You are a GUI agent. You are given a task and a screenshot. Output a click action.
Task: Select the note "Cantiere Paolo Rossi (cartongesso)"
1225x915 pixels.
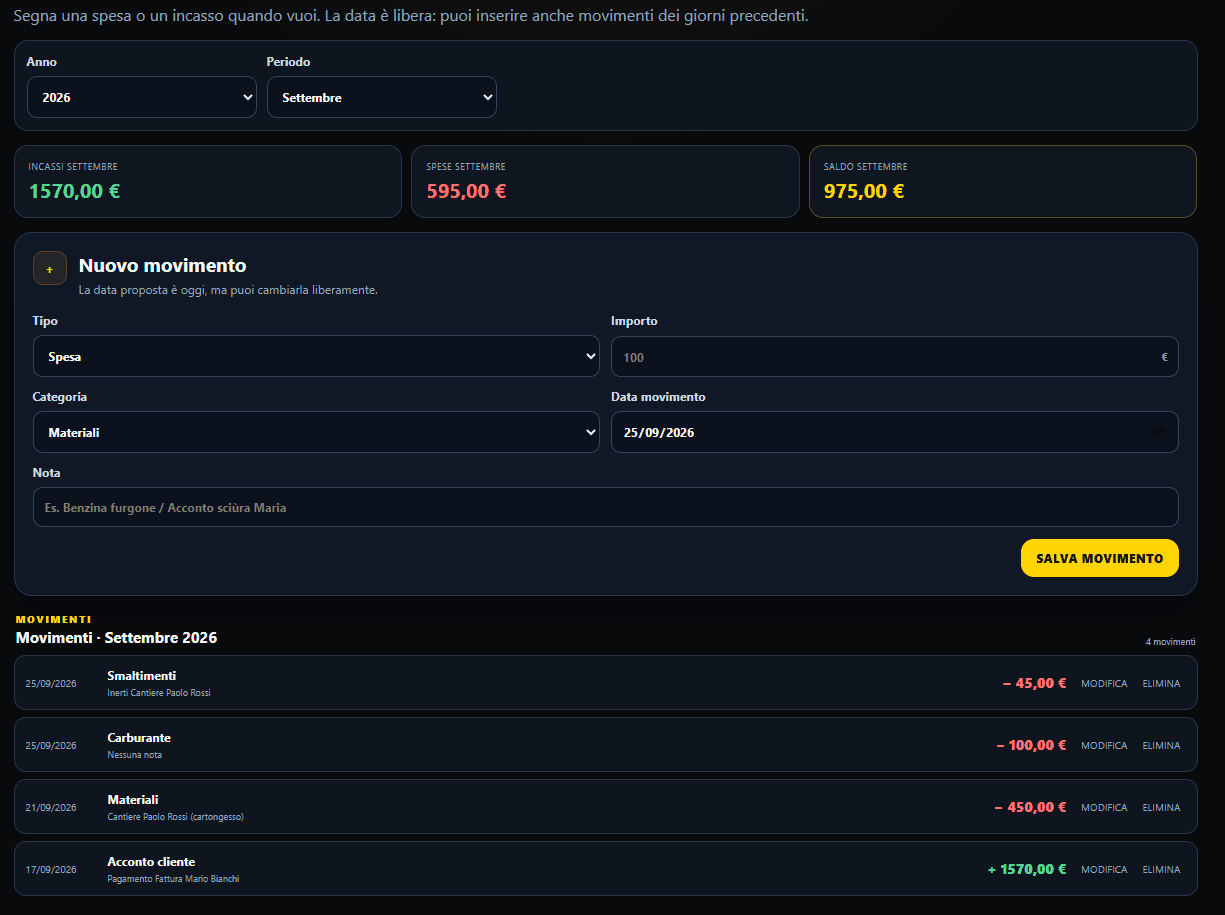[175, 817]
